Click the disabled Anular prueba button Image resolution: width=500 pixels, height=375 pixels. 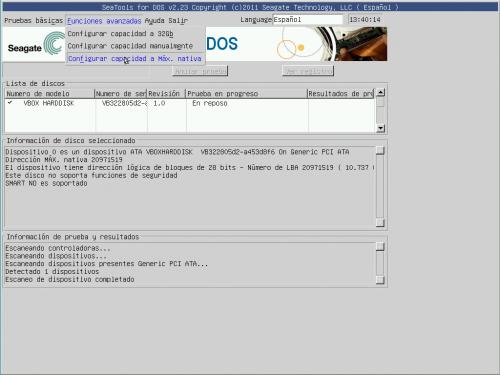coord(200,71)
